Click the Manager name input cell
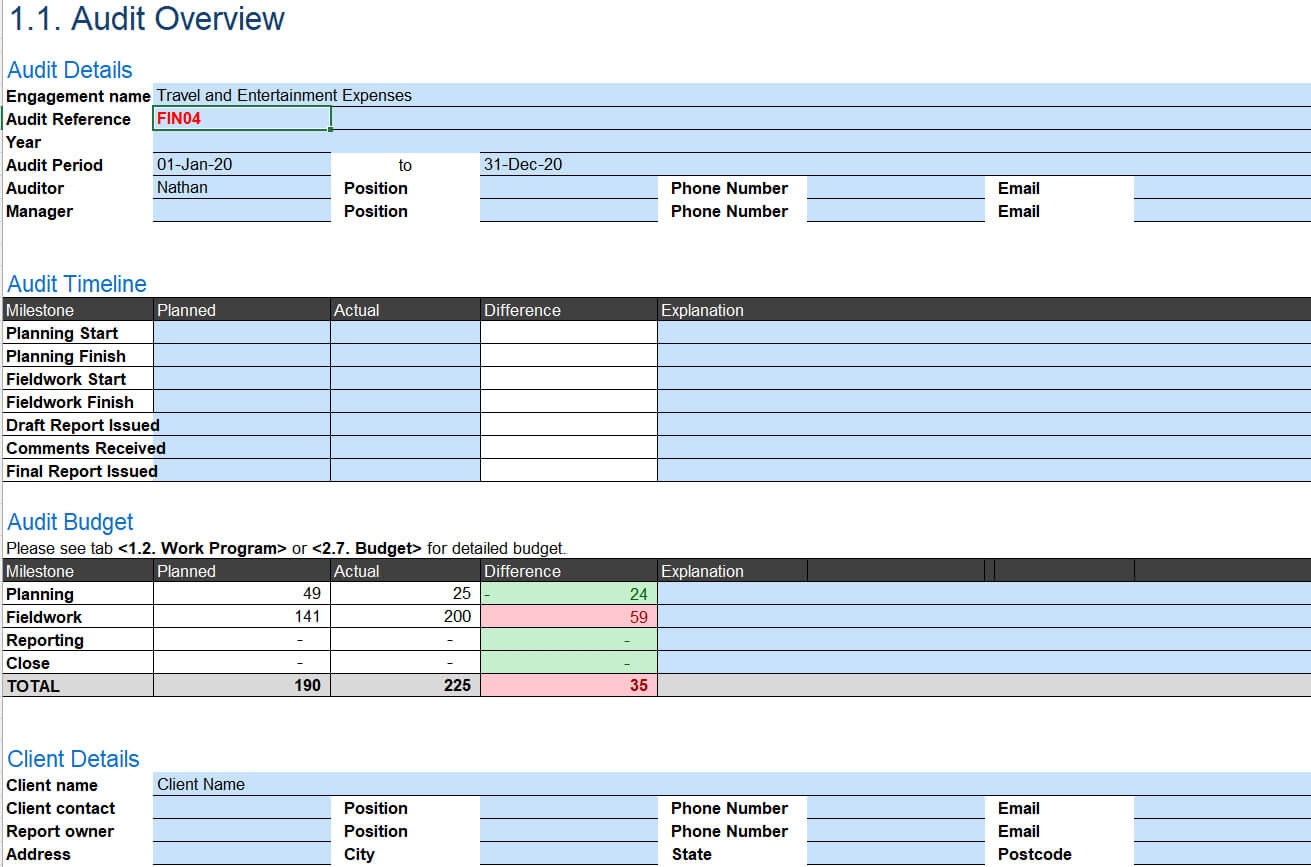This screenshot has width=1311, height=867. [242, 211]
